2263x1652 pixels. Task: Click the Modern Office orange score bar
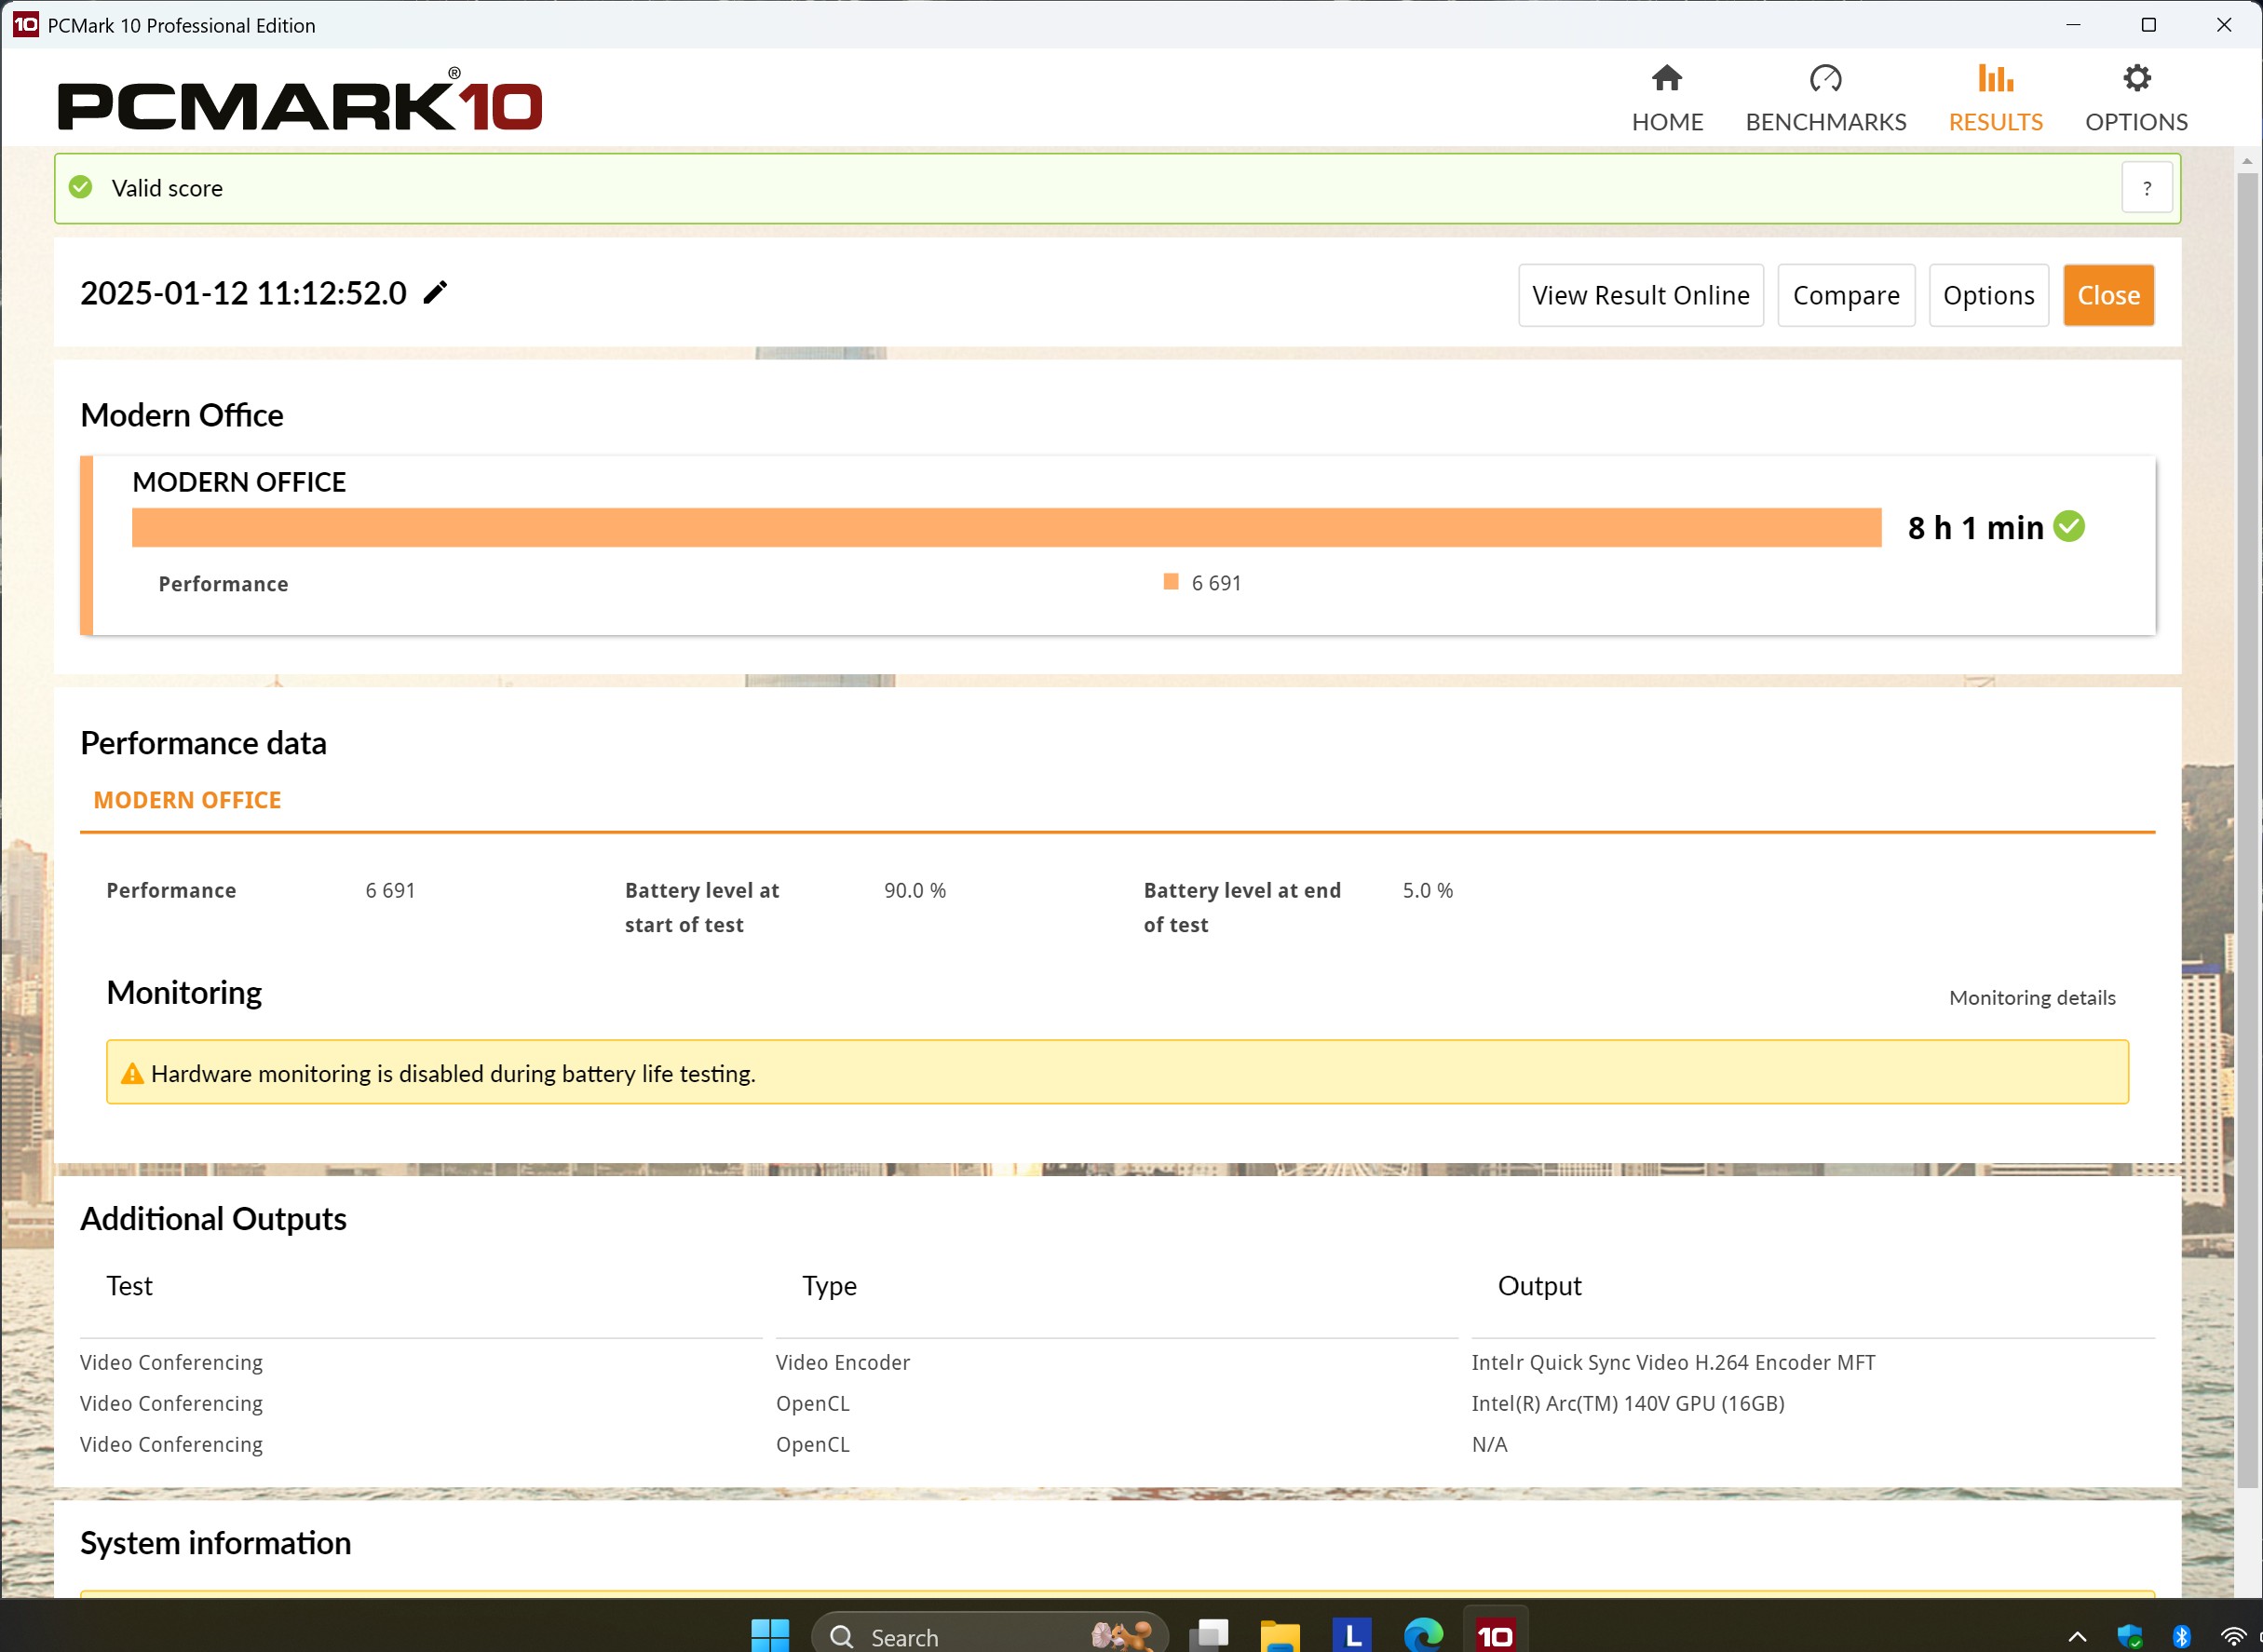click(1005, 528)
